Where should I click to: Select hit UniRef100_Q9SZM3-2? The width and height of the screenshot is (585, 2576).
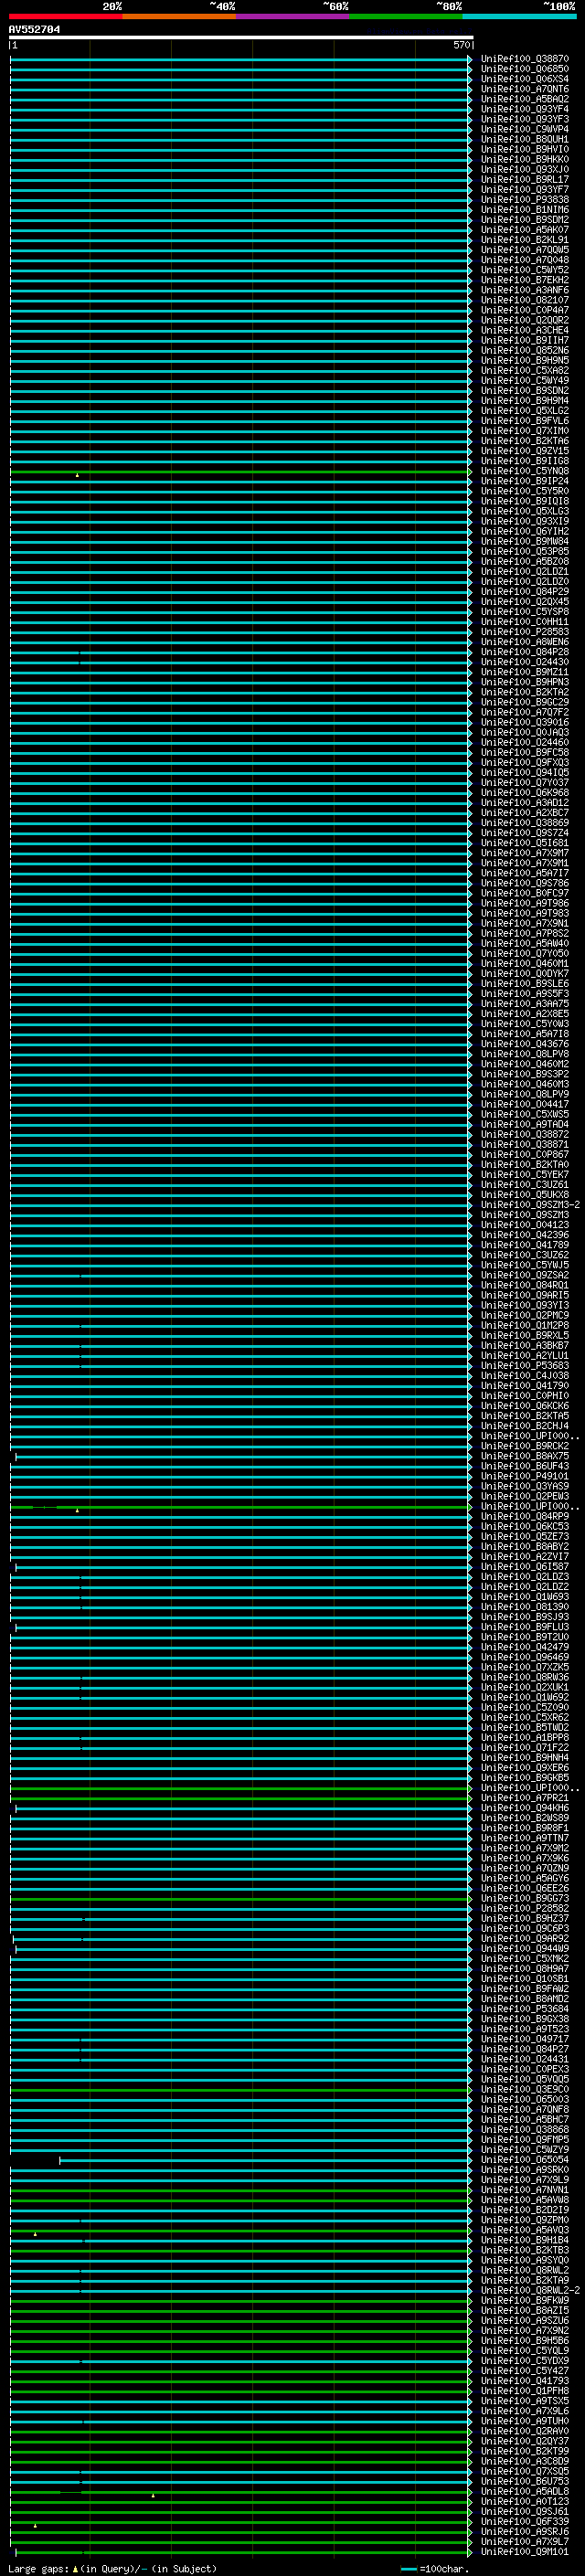530,1205
